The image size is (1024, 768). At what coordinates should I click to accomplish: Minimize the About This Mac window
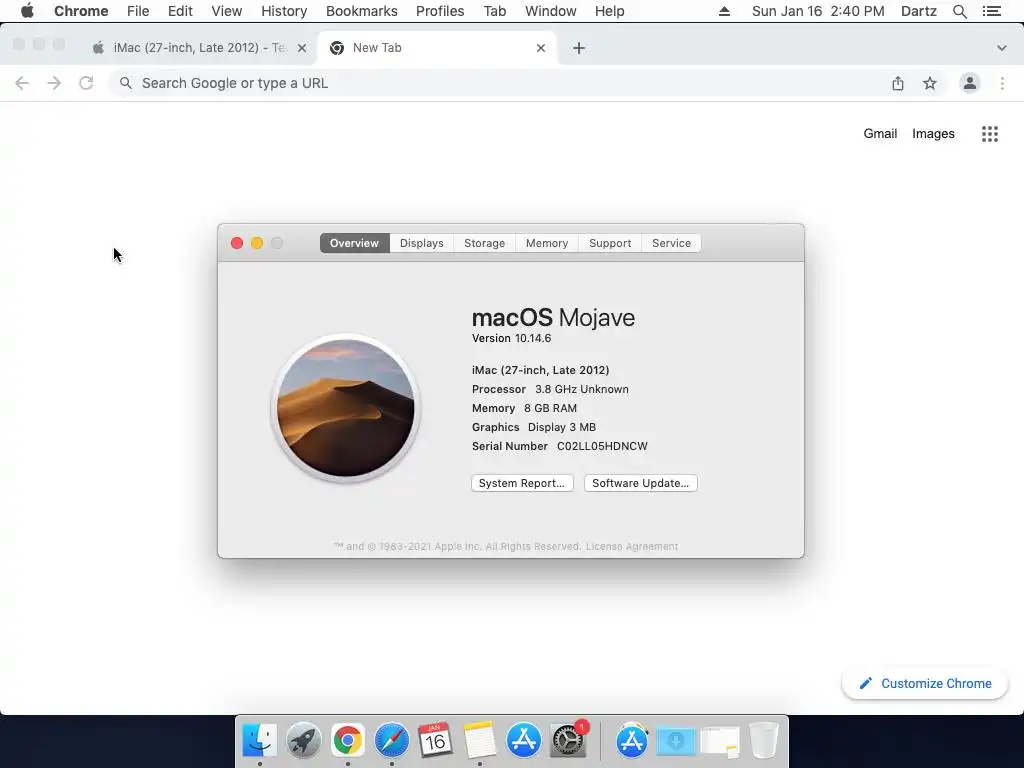257,243
